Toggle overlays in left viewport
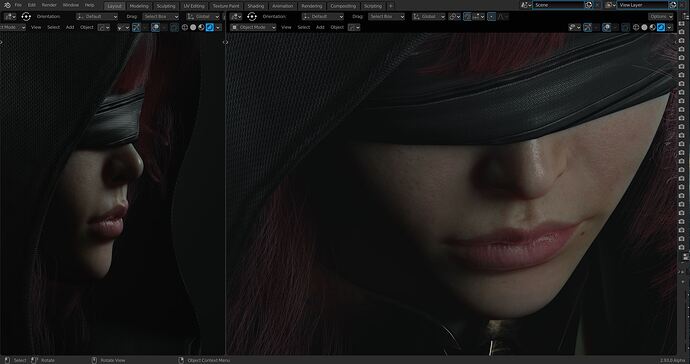 (x=155, y=27)
